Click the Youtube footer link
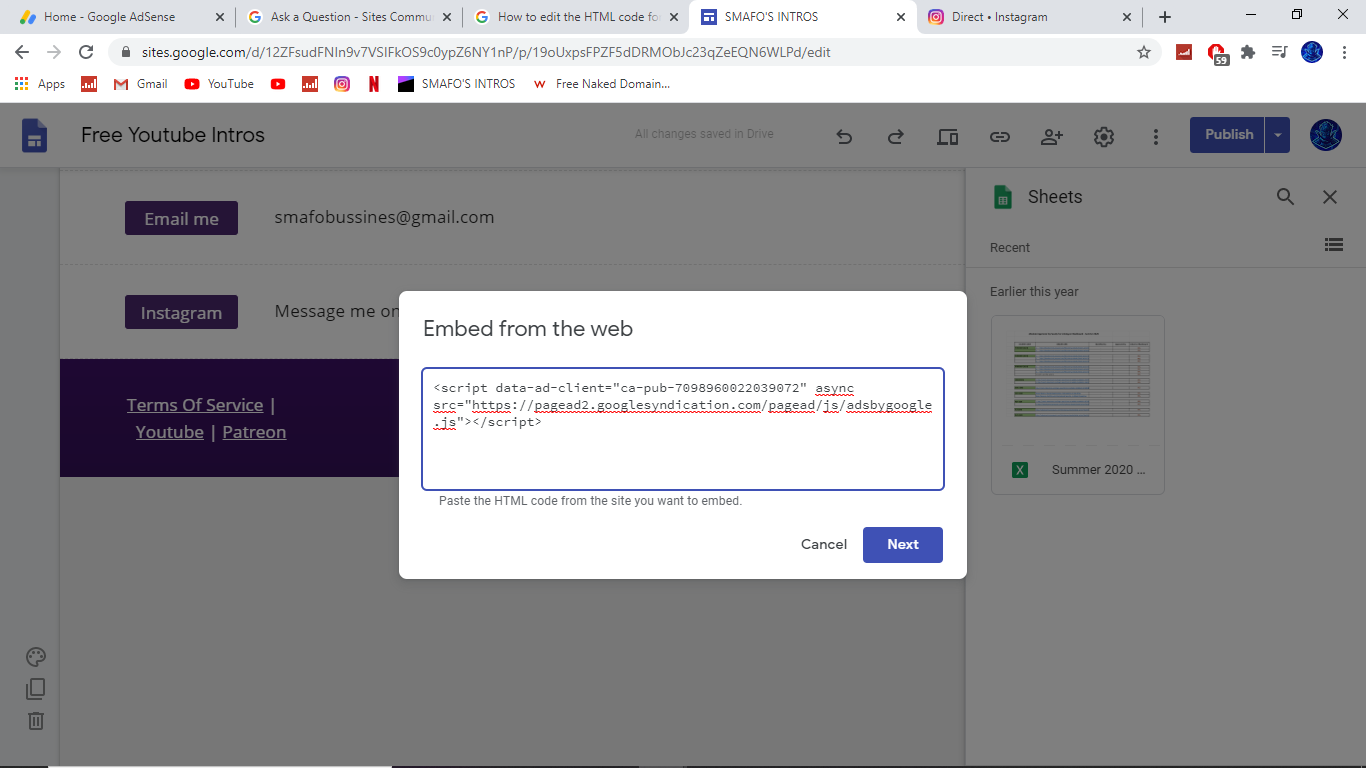 [170, 432]
